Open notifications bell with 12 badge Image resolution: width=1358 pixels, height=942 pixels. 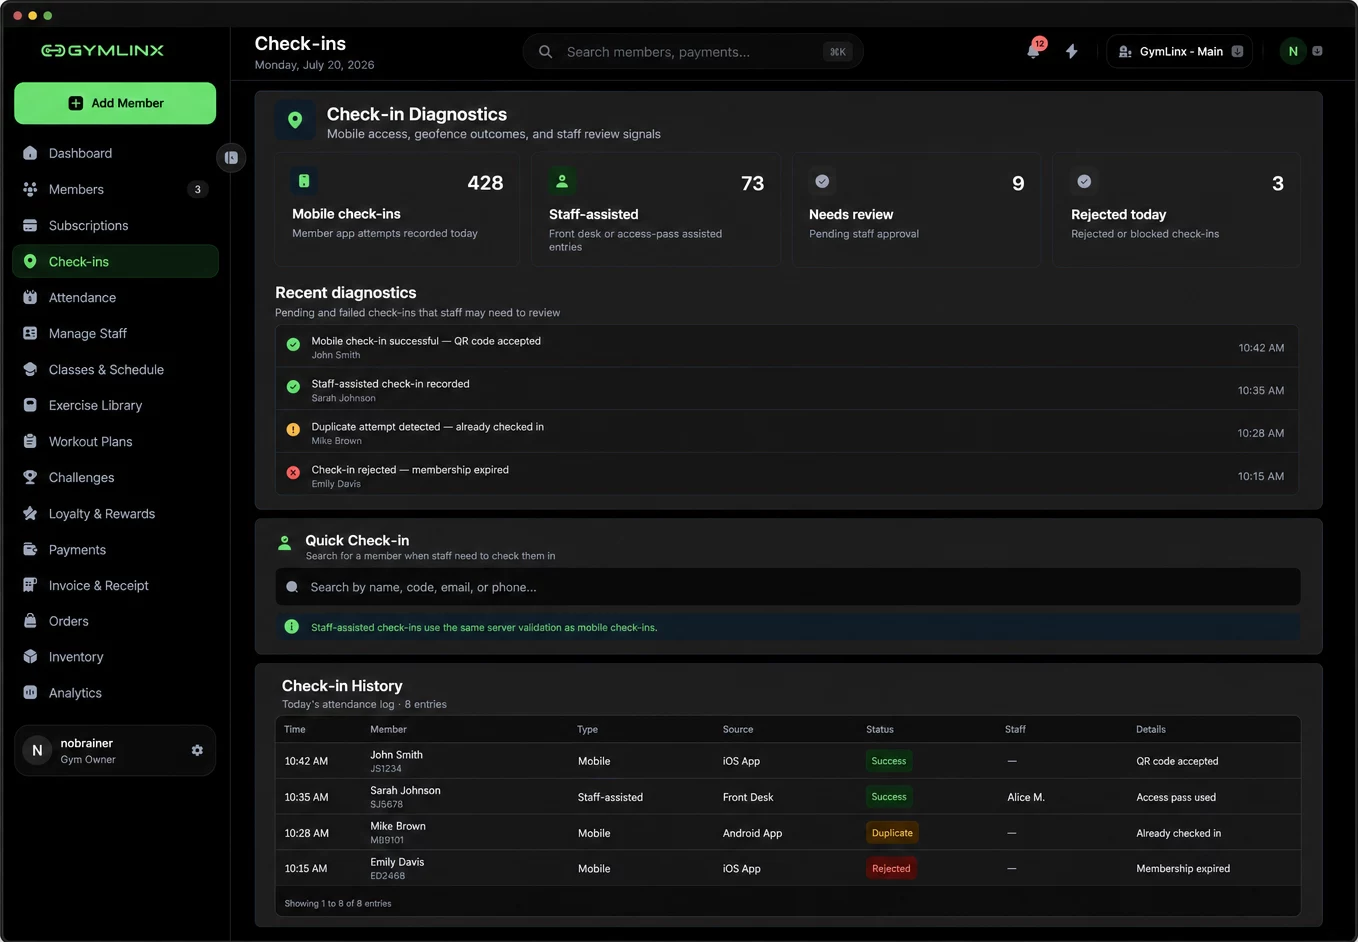coord(1034,50)
